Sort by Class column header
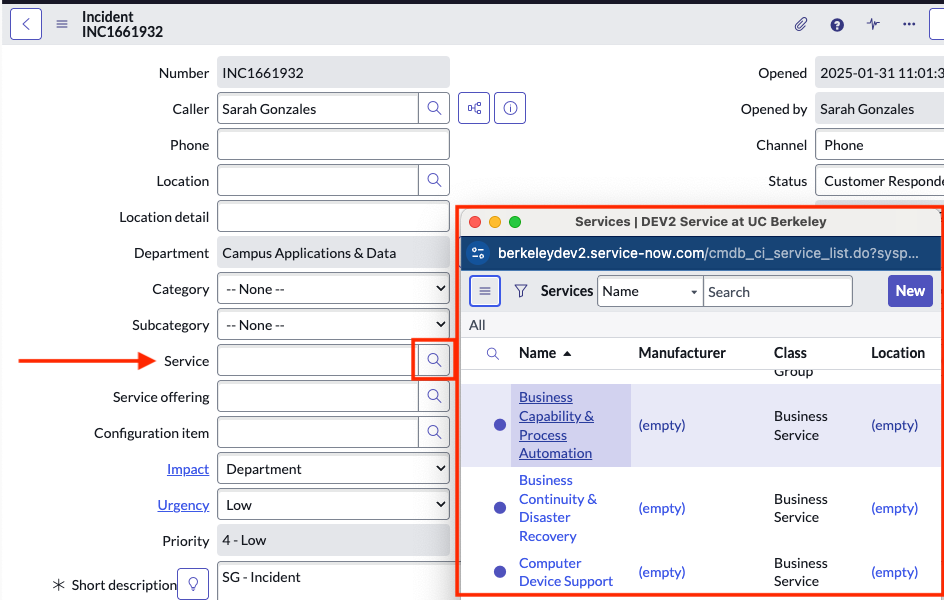This screenshot has width=944, height=600. click(x=790, y=353)
